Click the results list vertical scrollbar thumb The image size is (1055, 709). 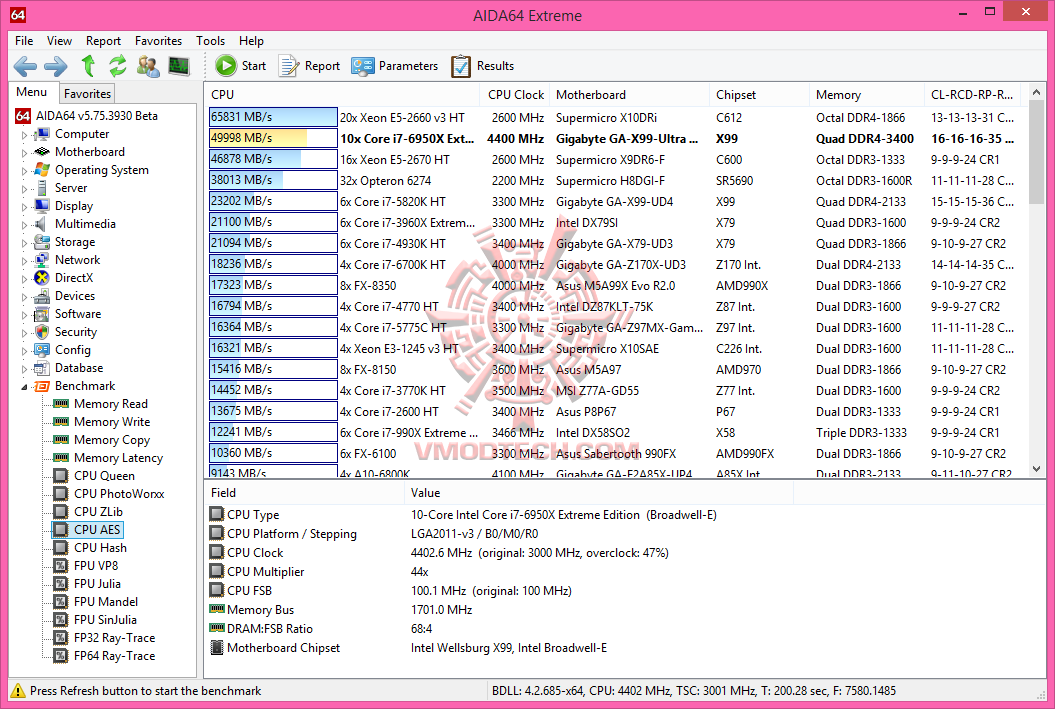coord(1036,153)
